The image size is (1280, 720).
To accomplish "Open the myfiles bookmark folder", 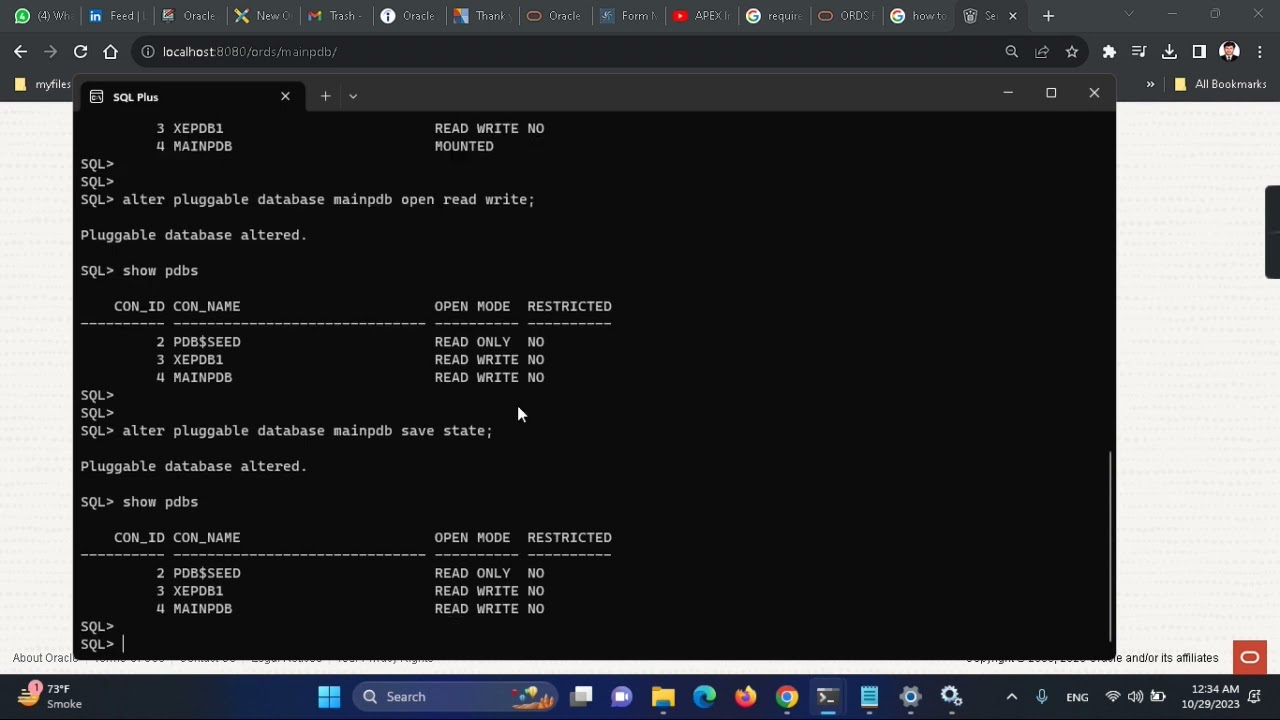I will point(42,84).
